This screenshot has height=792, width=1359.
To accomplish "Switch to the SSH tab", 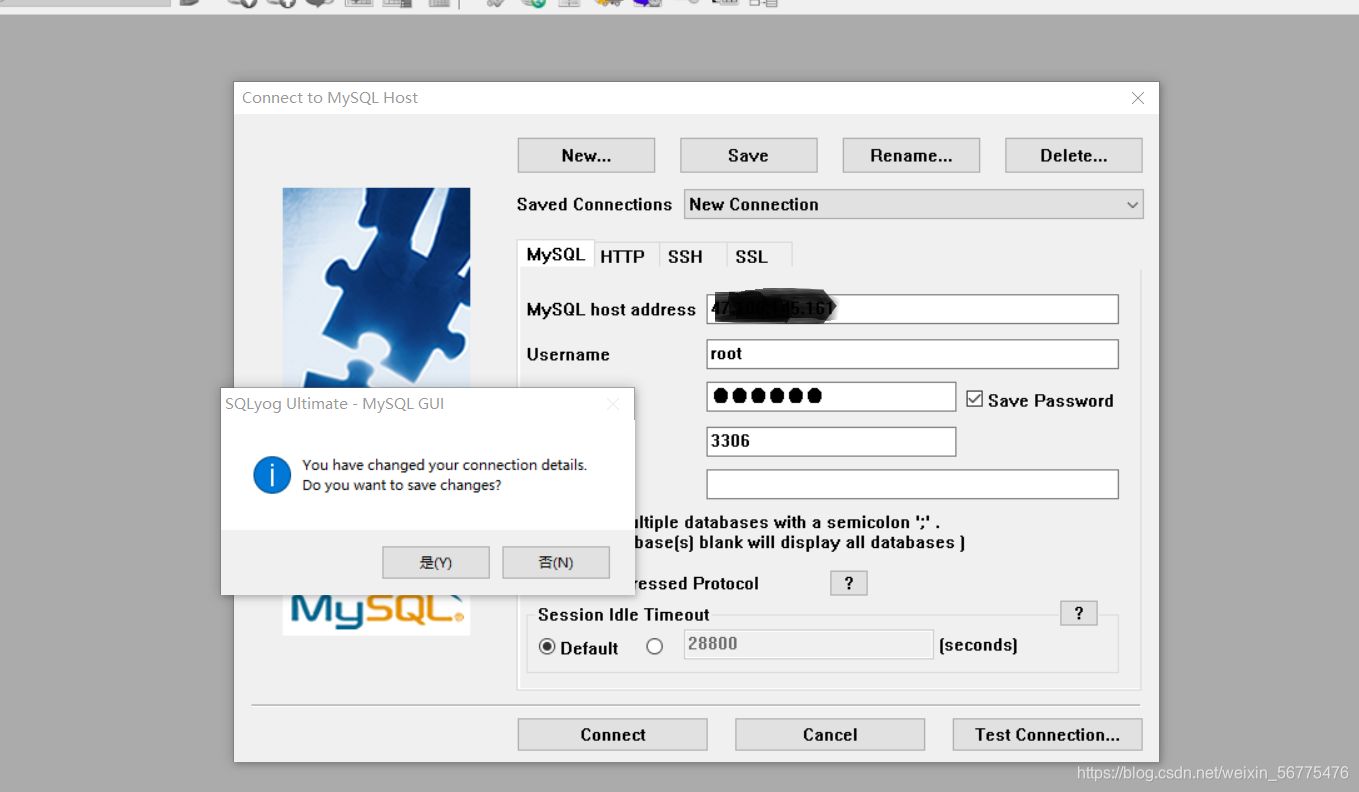I will click(x=686, y=256).
